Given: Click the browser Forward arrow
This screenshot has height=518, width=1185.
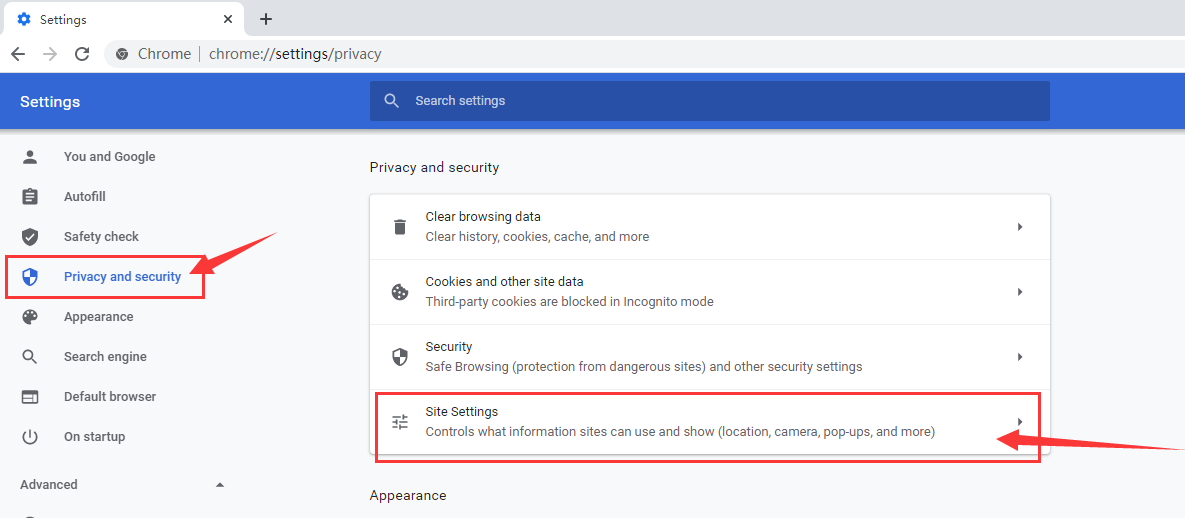Looking at the screenshot, I should pos(50,54).
